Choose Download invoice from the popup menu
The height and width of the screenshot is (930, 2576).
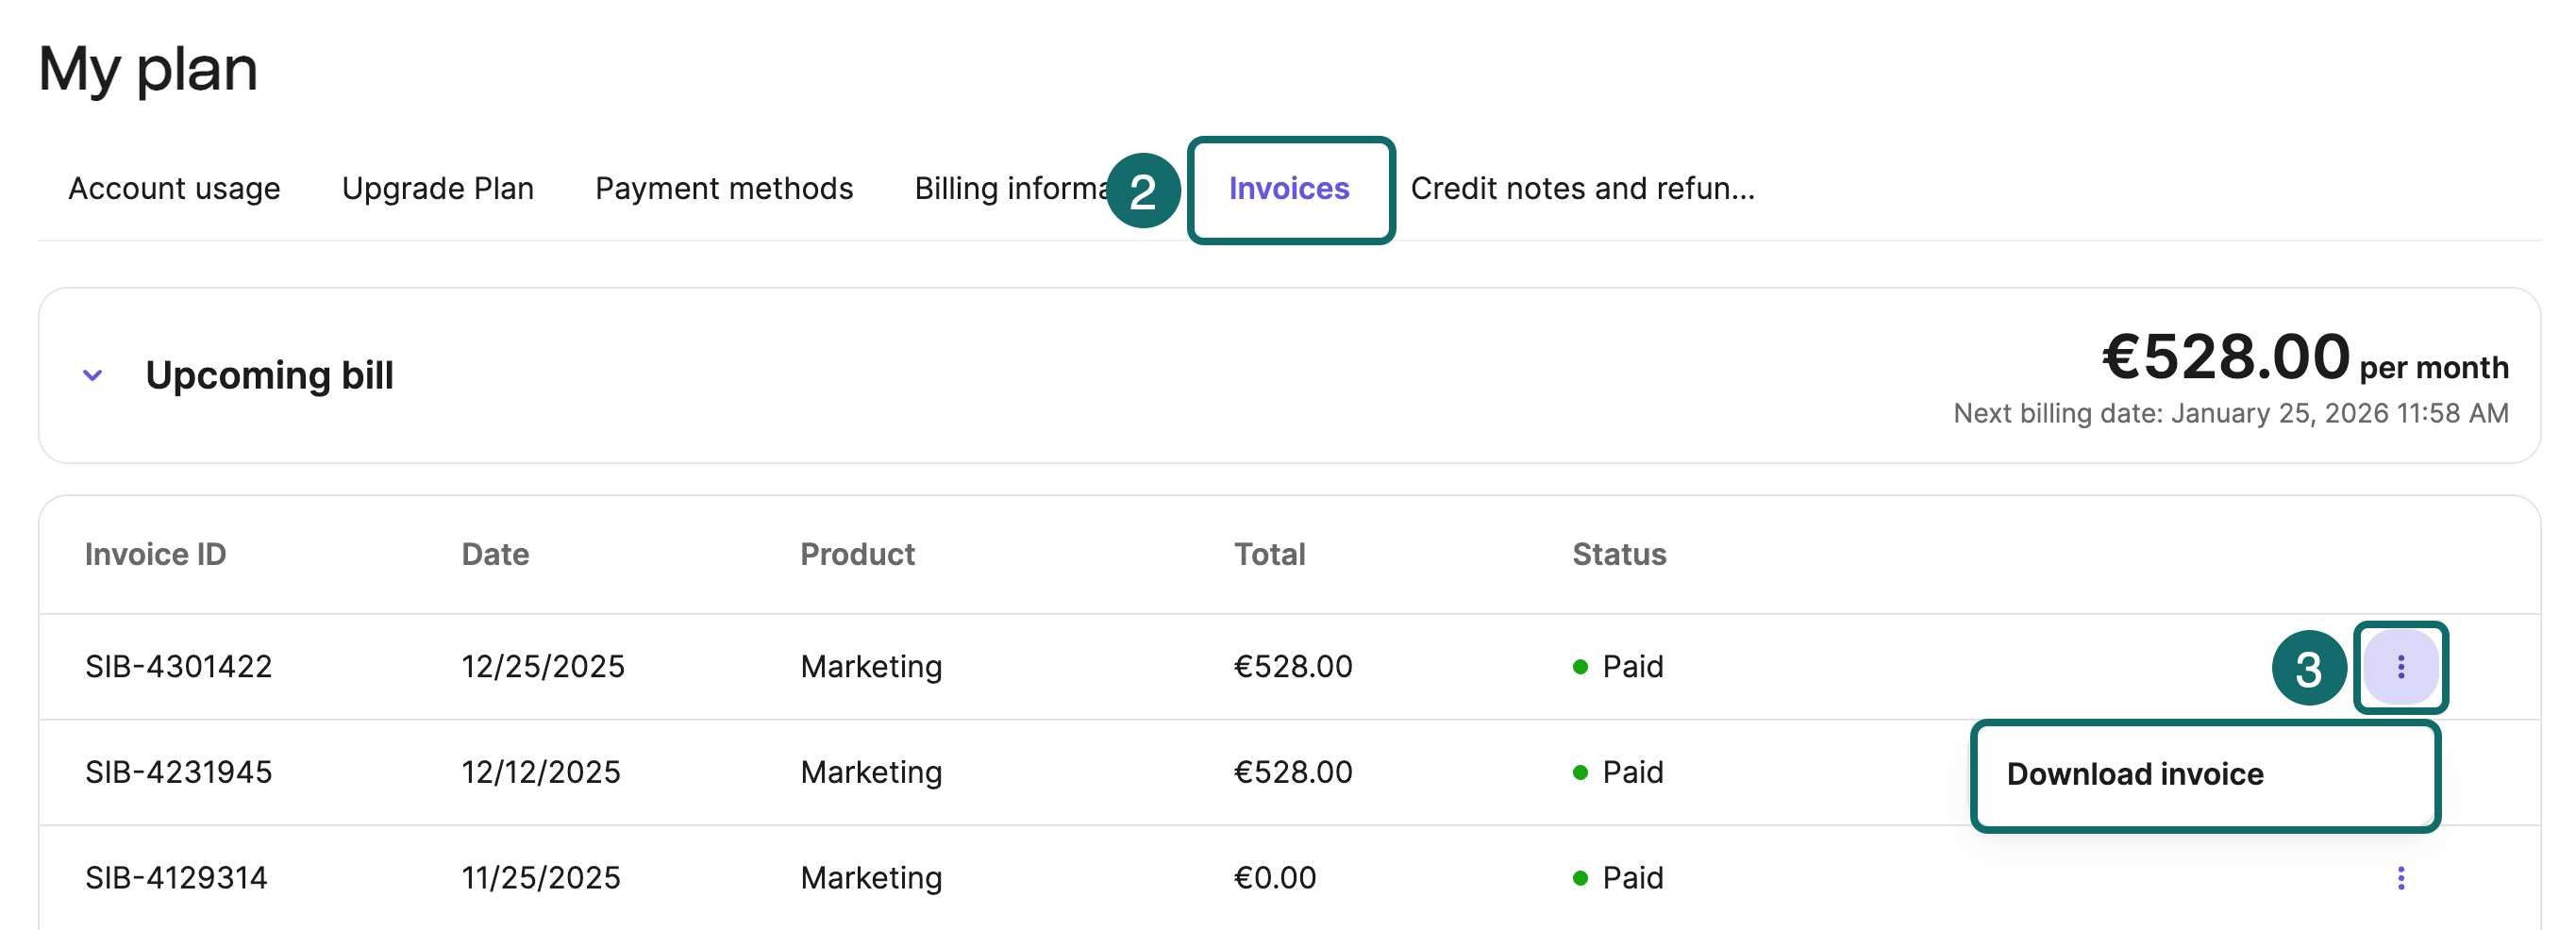[2135, 774]
